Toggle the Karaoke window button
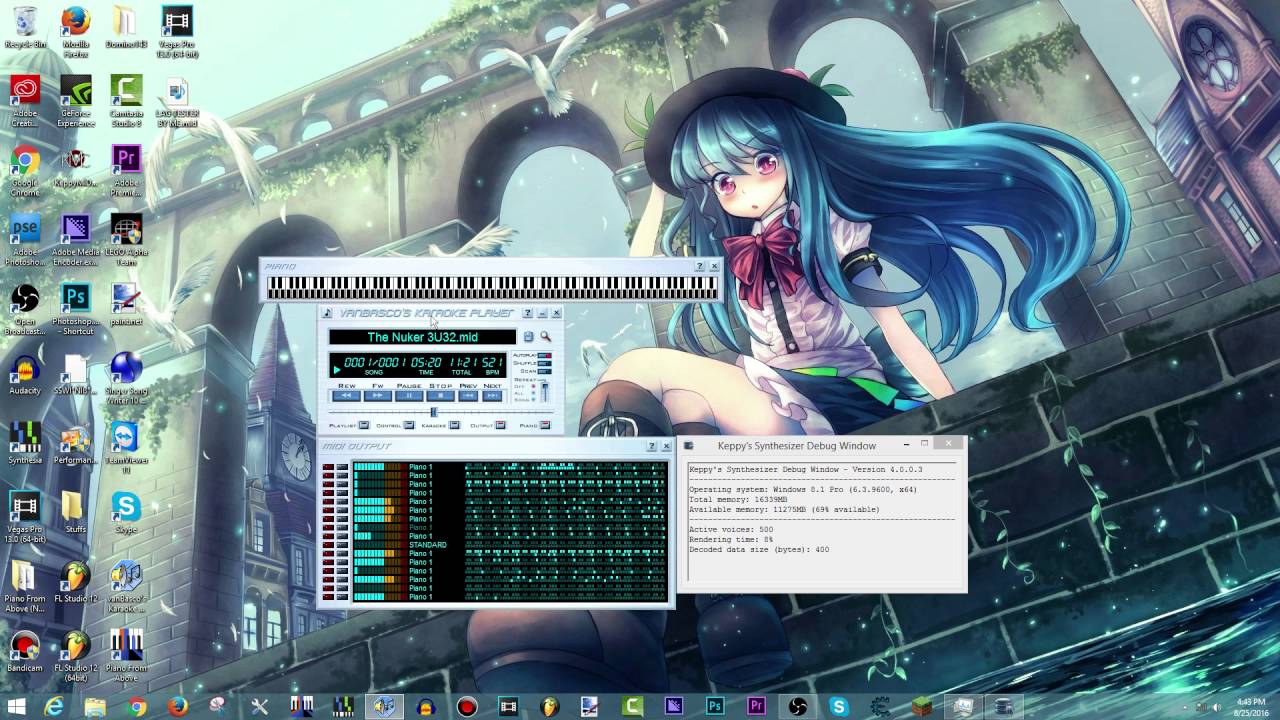Viewport: 1280px width, 720px height. pos(455,425)
